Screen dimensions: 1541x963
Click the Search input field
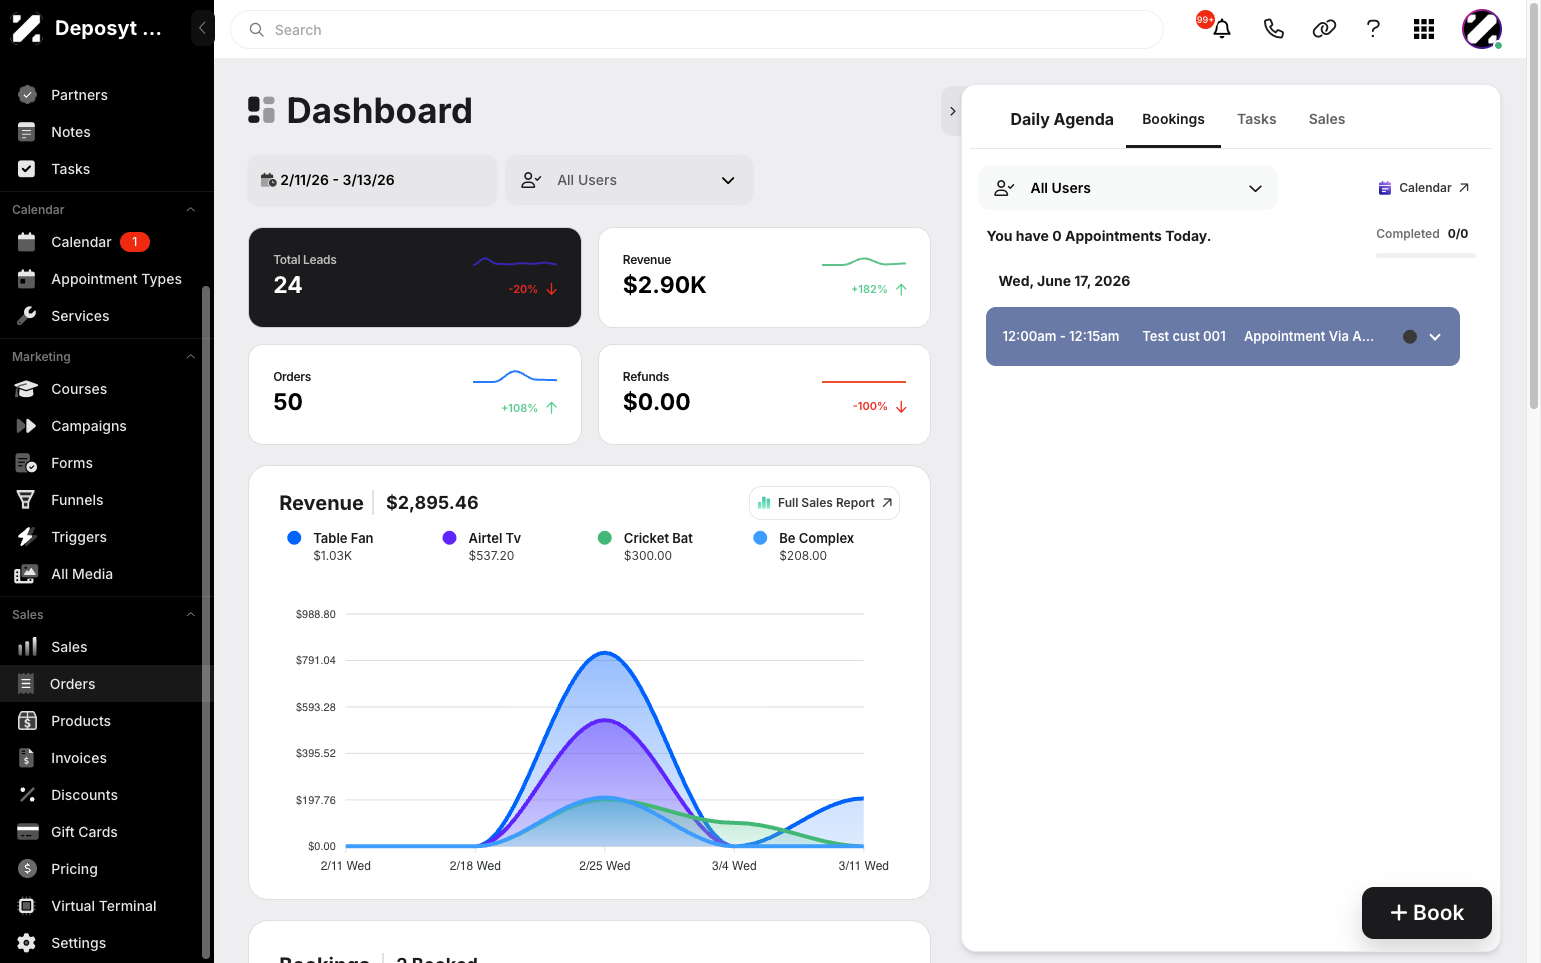(697, 30)
